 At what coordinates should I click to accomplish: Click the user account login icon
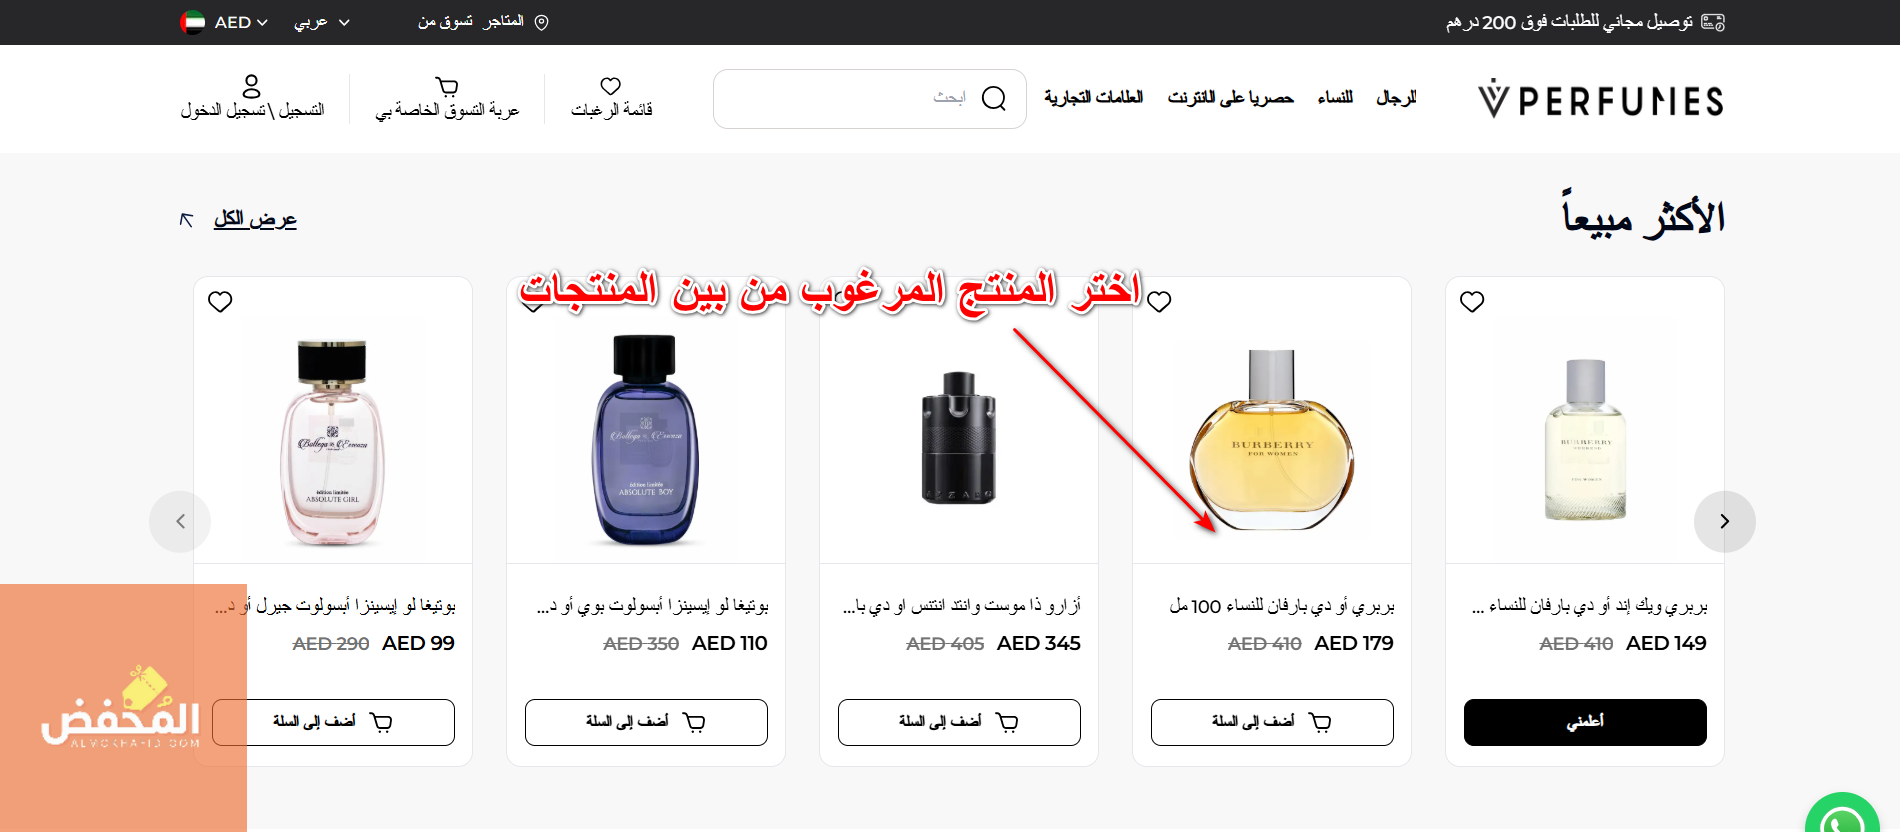[x=252, y=86]
